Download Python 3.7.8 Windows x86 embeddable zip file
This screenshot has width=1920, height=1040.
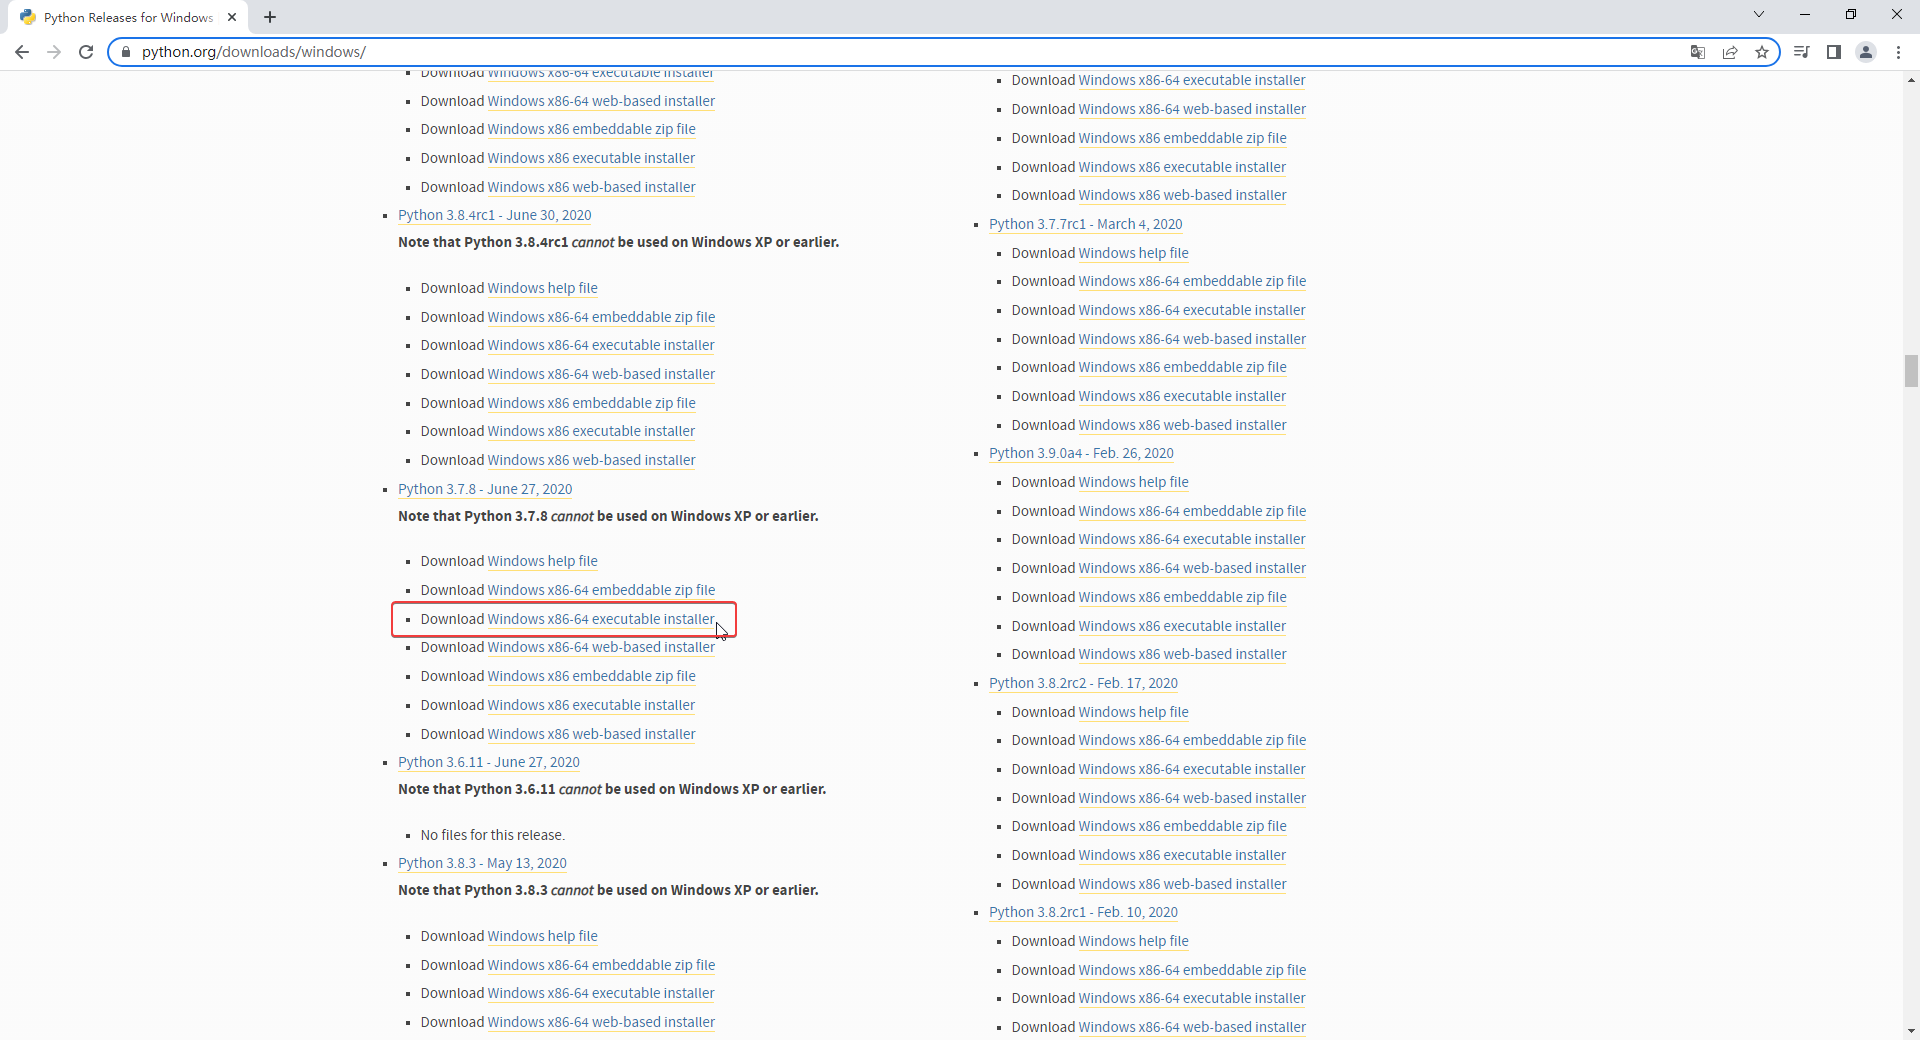(591, 676)
